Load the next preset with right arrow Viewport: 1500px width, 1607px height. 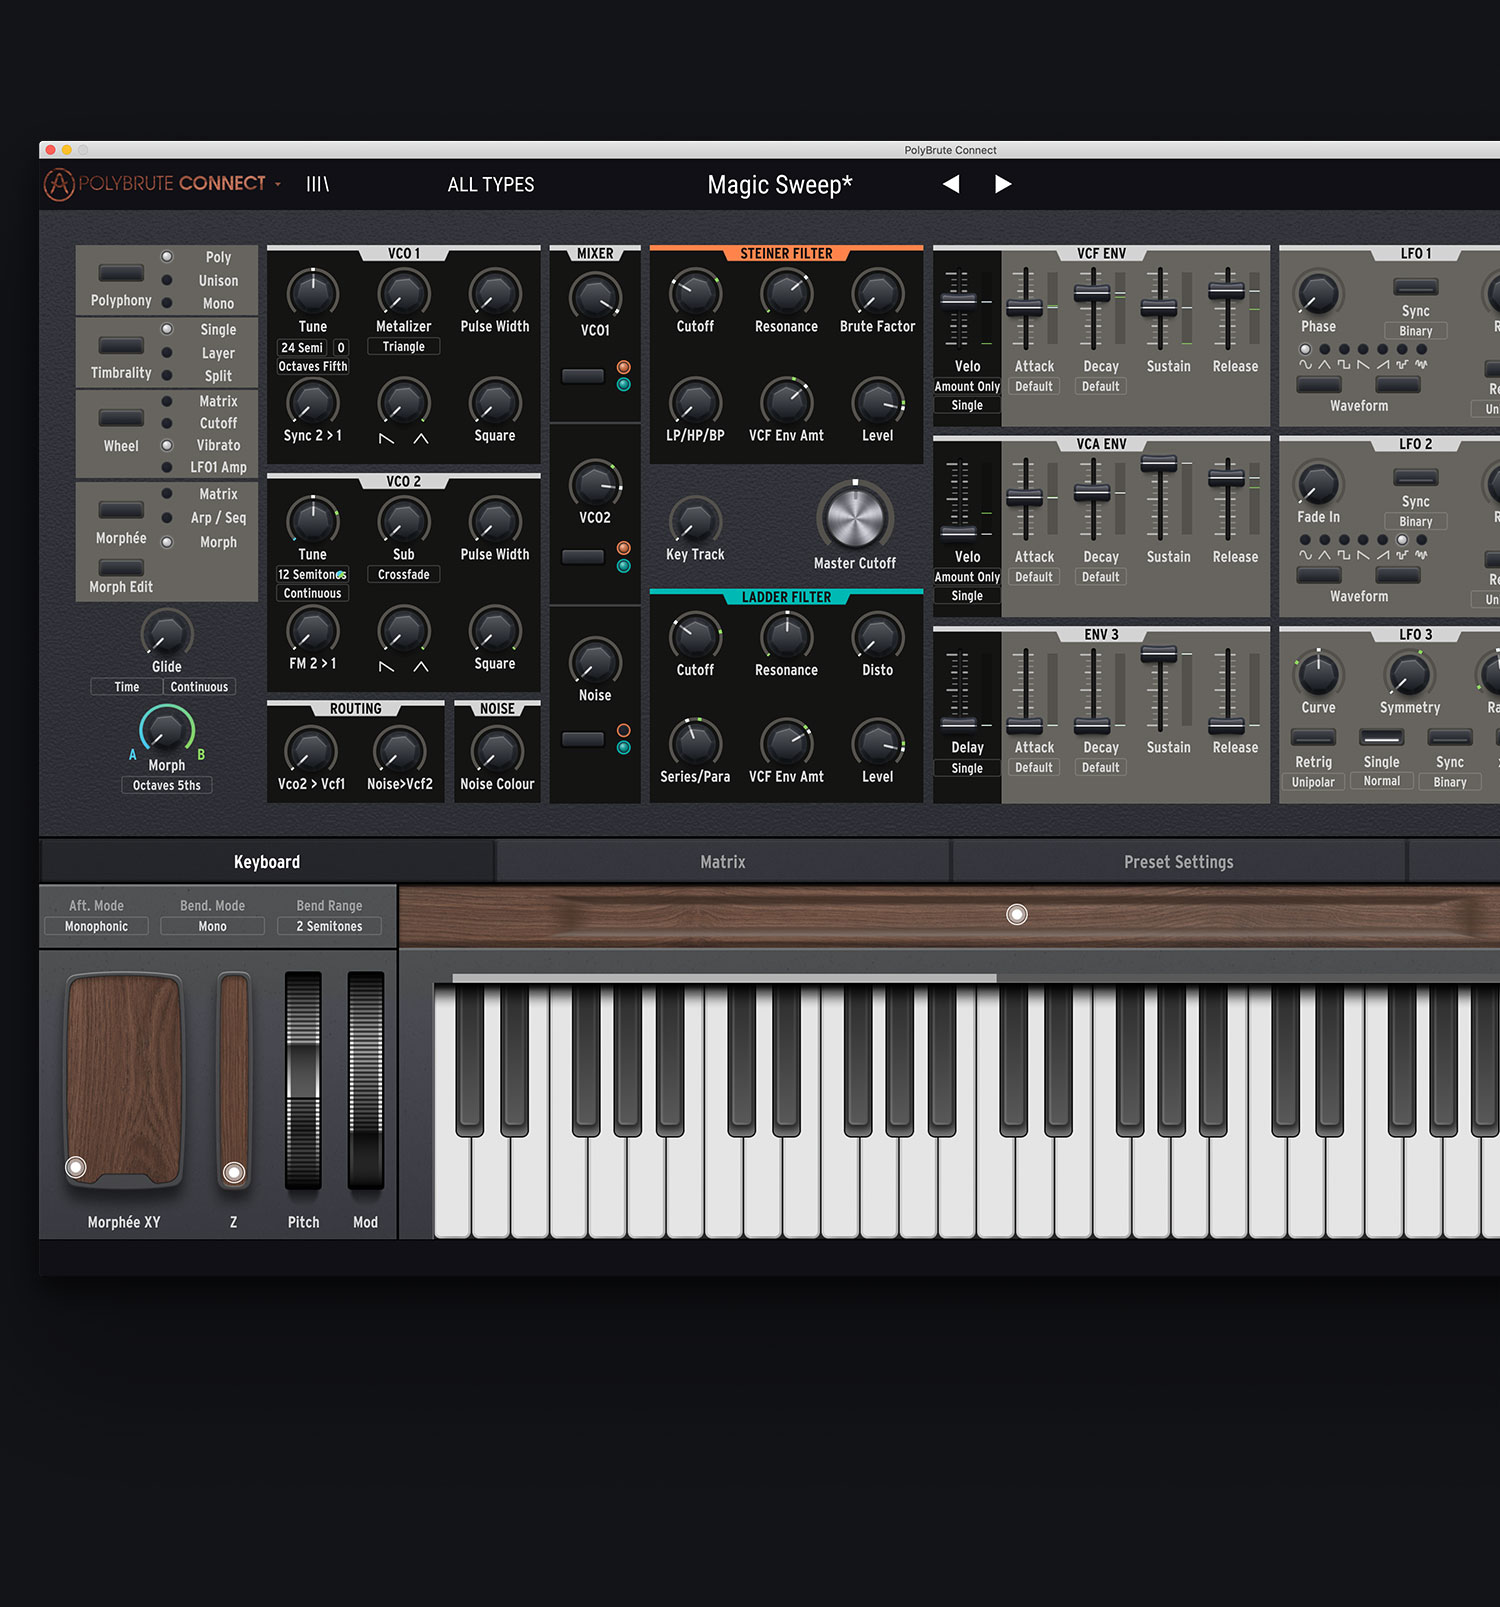click(x=1002, y=184)
